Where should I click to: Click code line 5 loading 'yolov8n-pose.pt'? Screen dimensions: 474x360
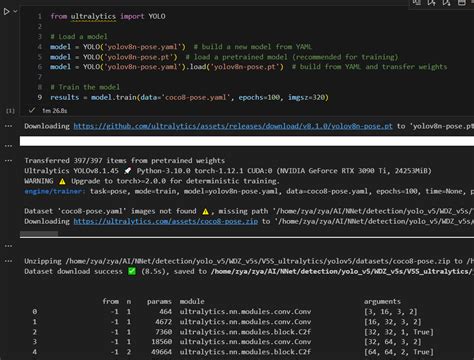(224, 57)
